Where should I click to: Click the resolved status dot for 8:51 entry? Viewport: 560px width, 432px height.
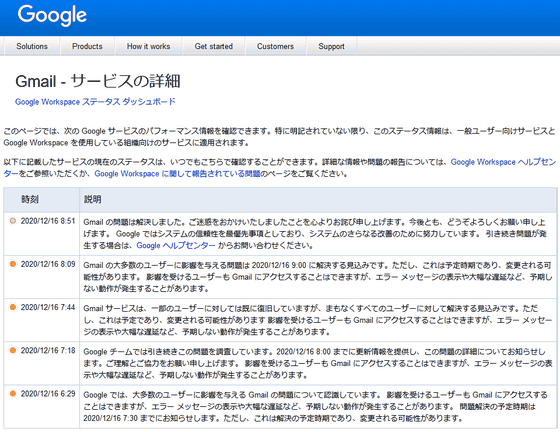click(x=13, y=221)
